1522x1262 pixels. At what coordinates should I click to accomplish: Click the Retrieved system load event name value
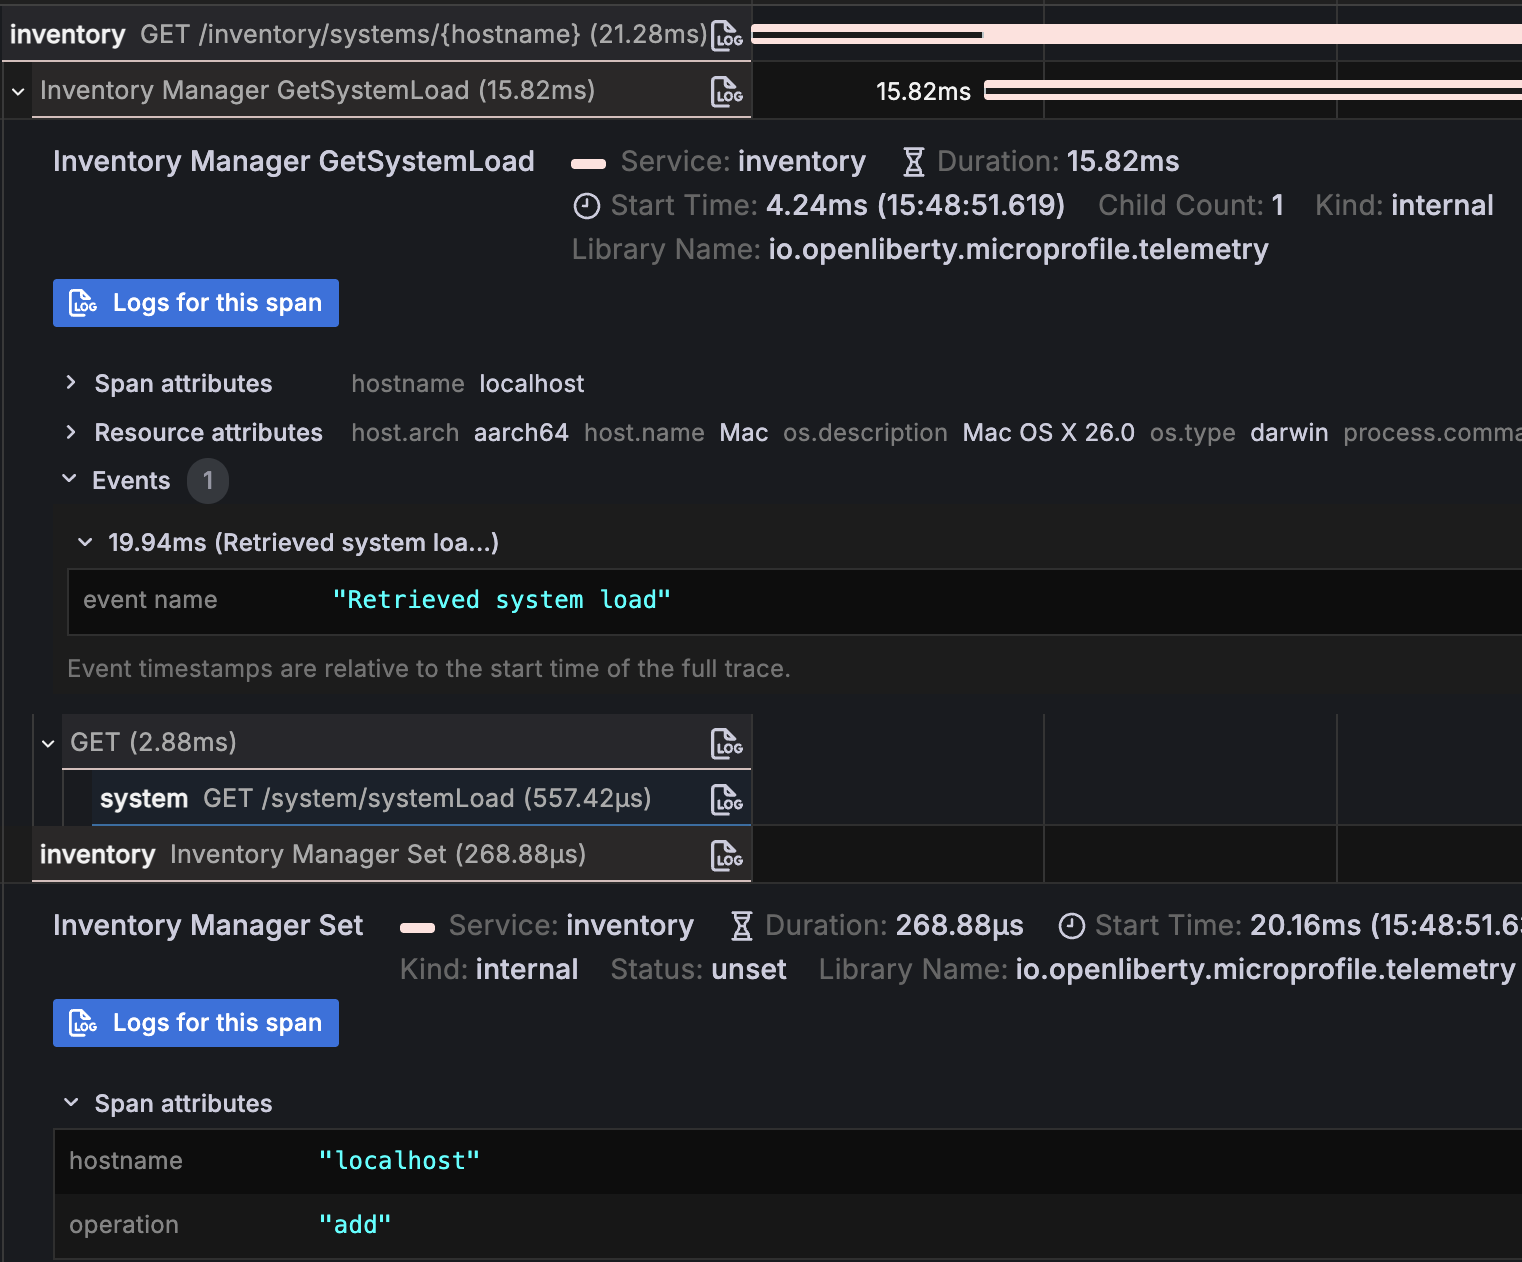tap(502, 599)
